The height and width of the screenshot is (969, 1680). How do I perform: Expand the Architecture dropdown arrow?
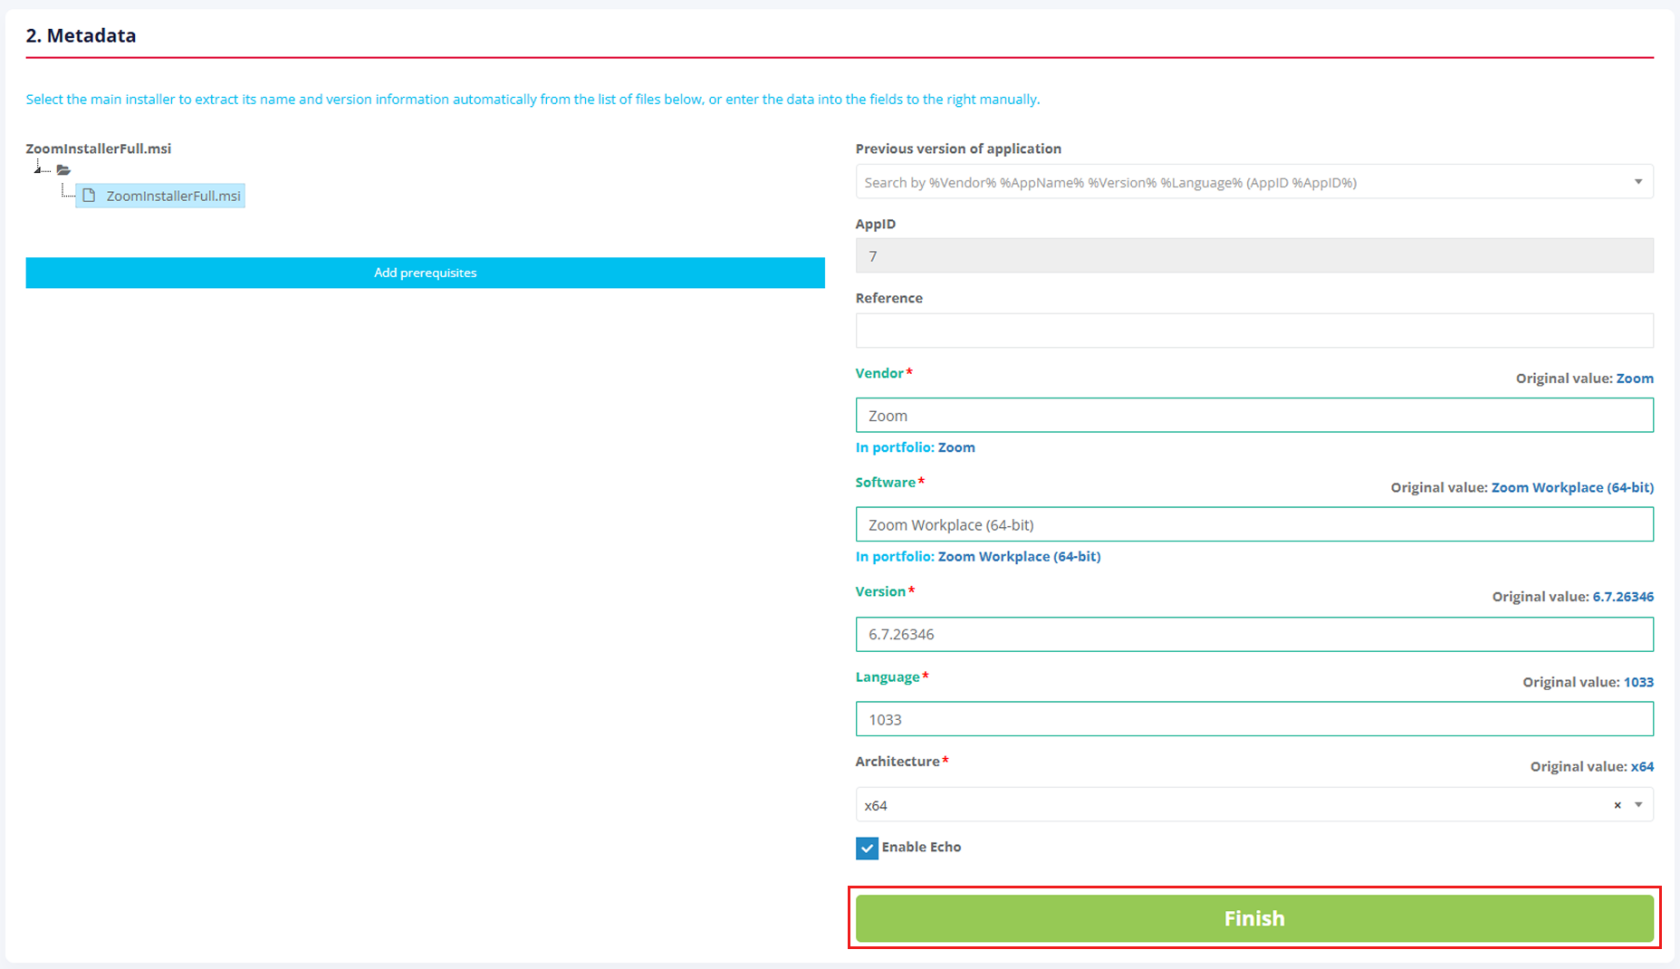click(1638, 805)
